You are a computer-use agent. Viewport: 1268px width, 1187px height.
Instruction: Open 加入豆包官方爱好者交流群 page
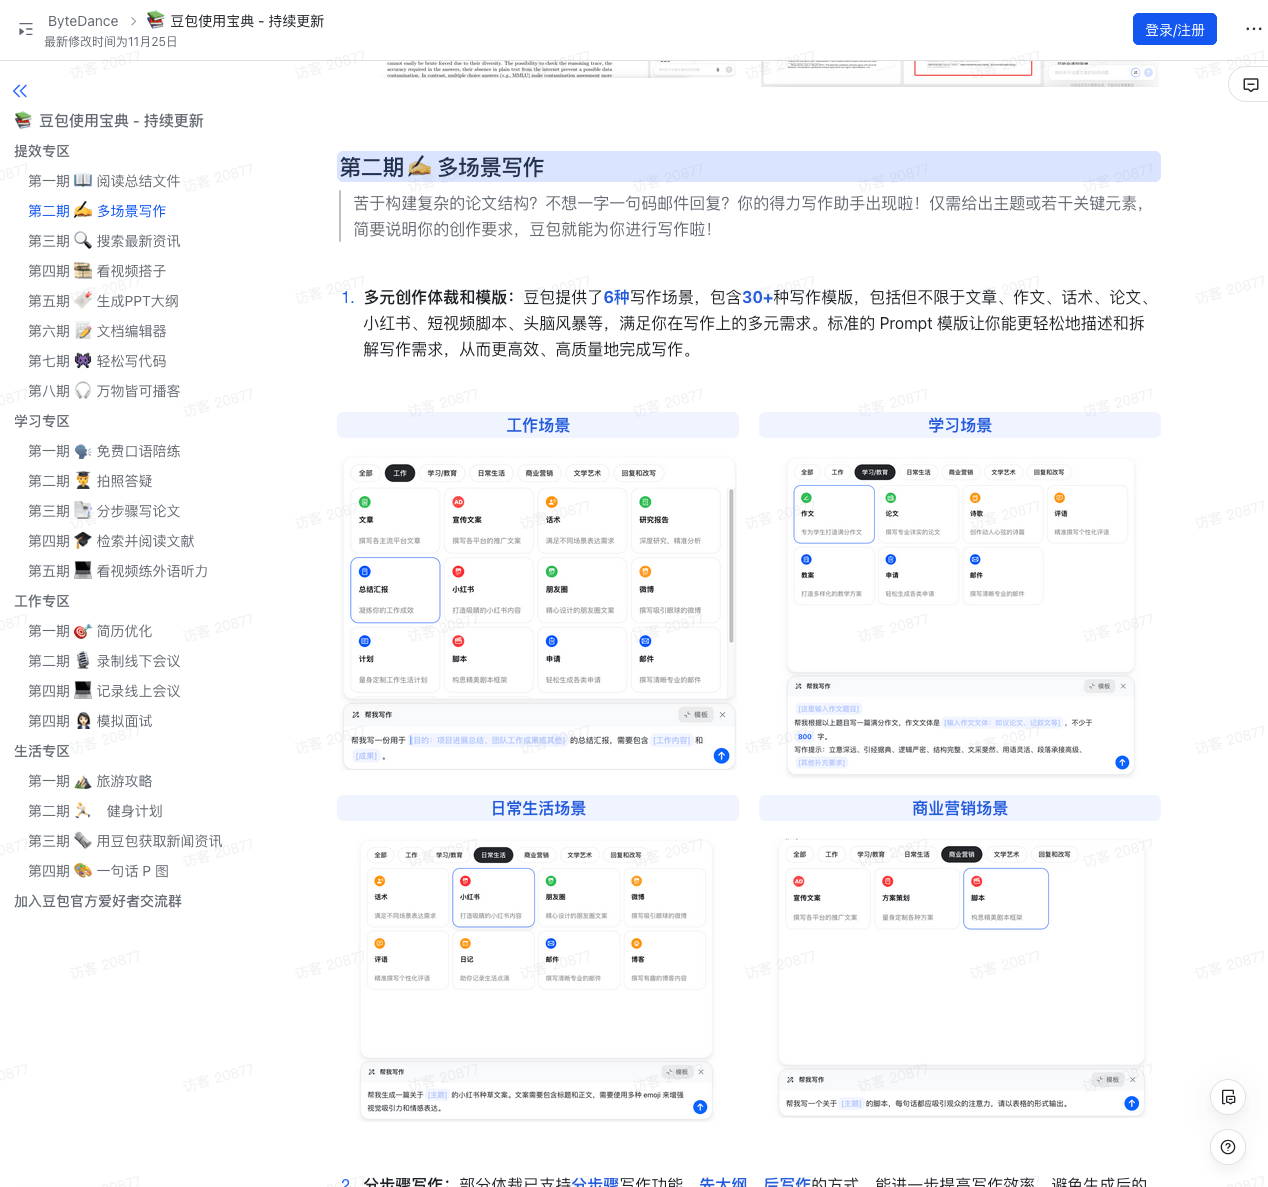(98, 901)
